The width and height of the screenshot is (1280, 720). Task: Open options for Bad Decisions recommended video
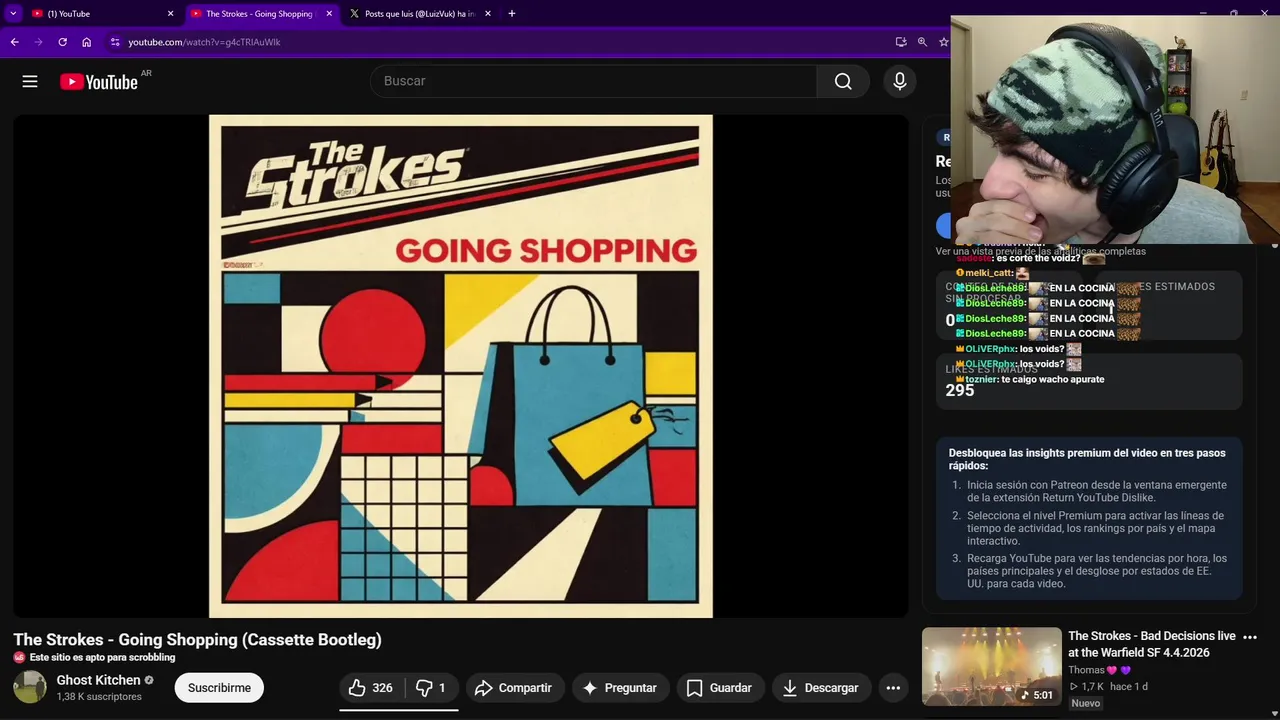click(x=1249, y=636)
